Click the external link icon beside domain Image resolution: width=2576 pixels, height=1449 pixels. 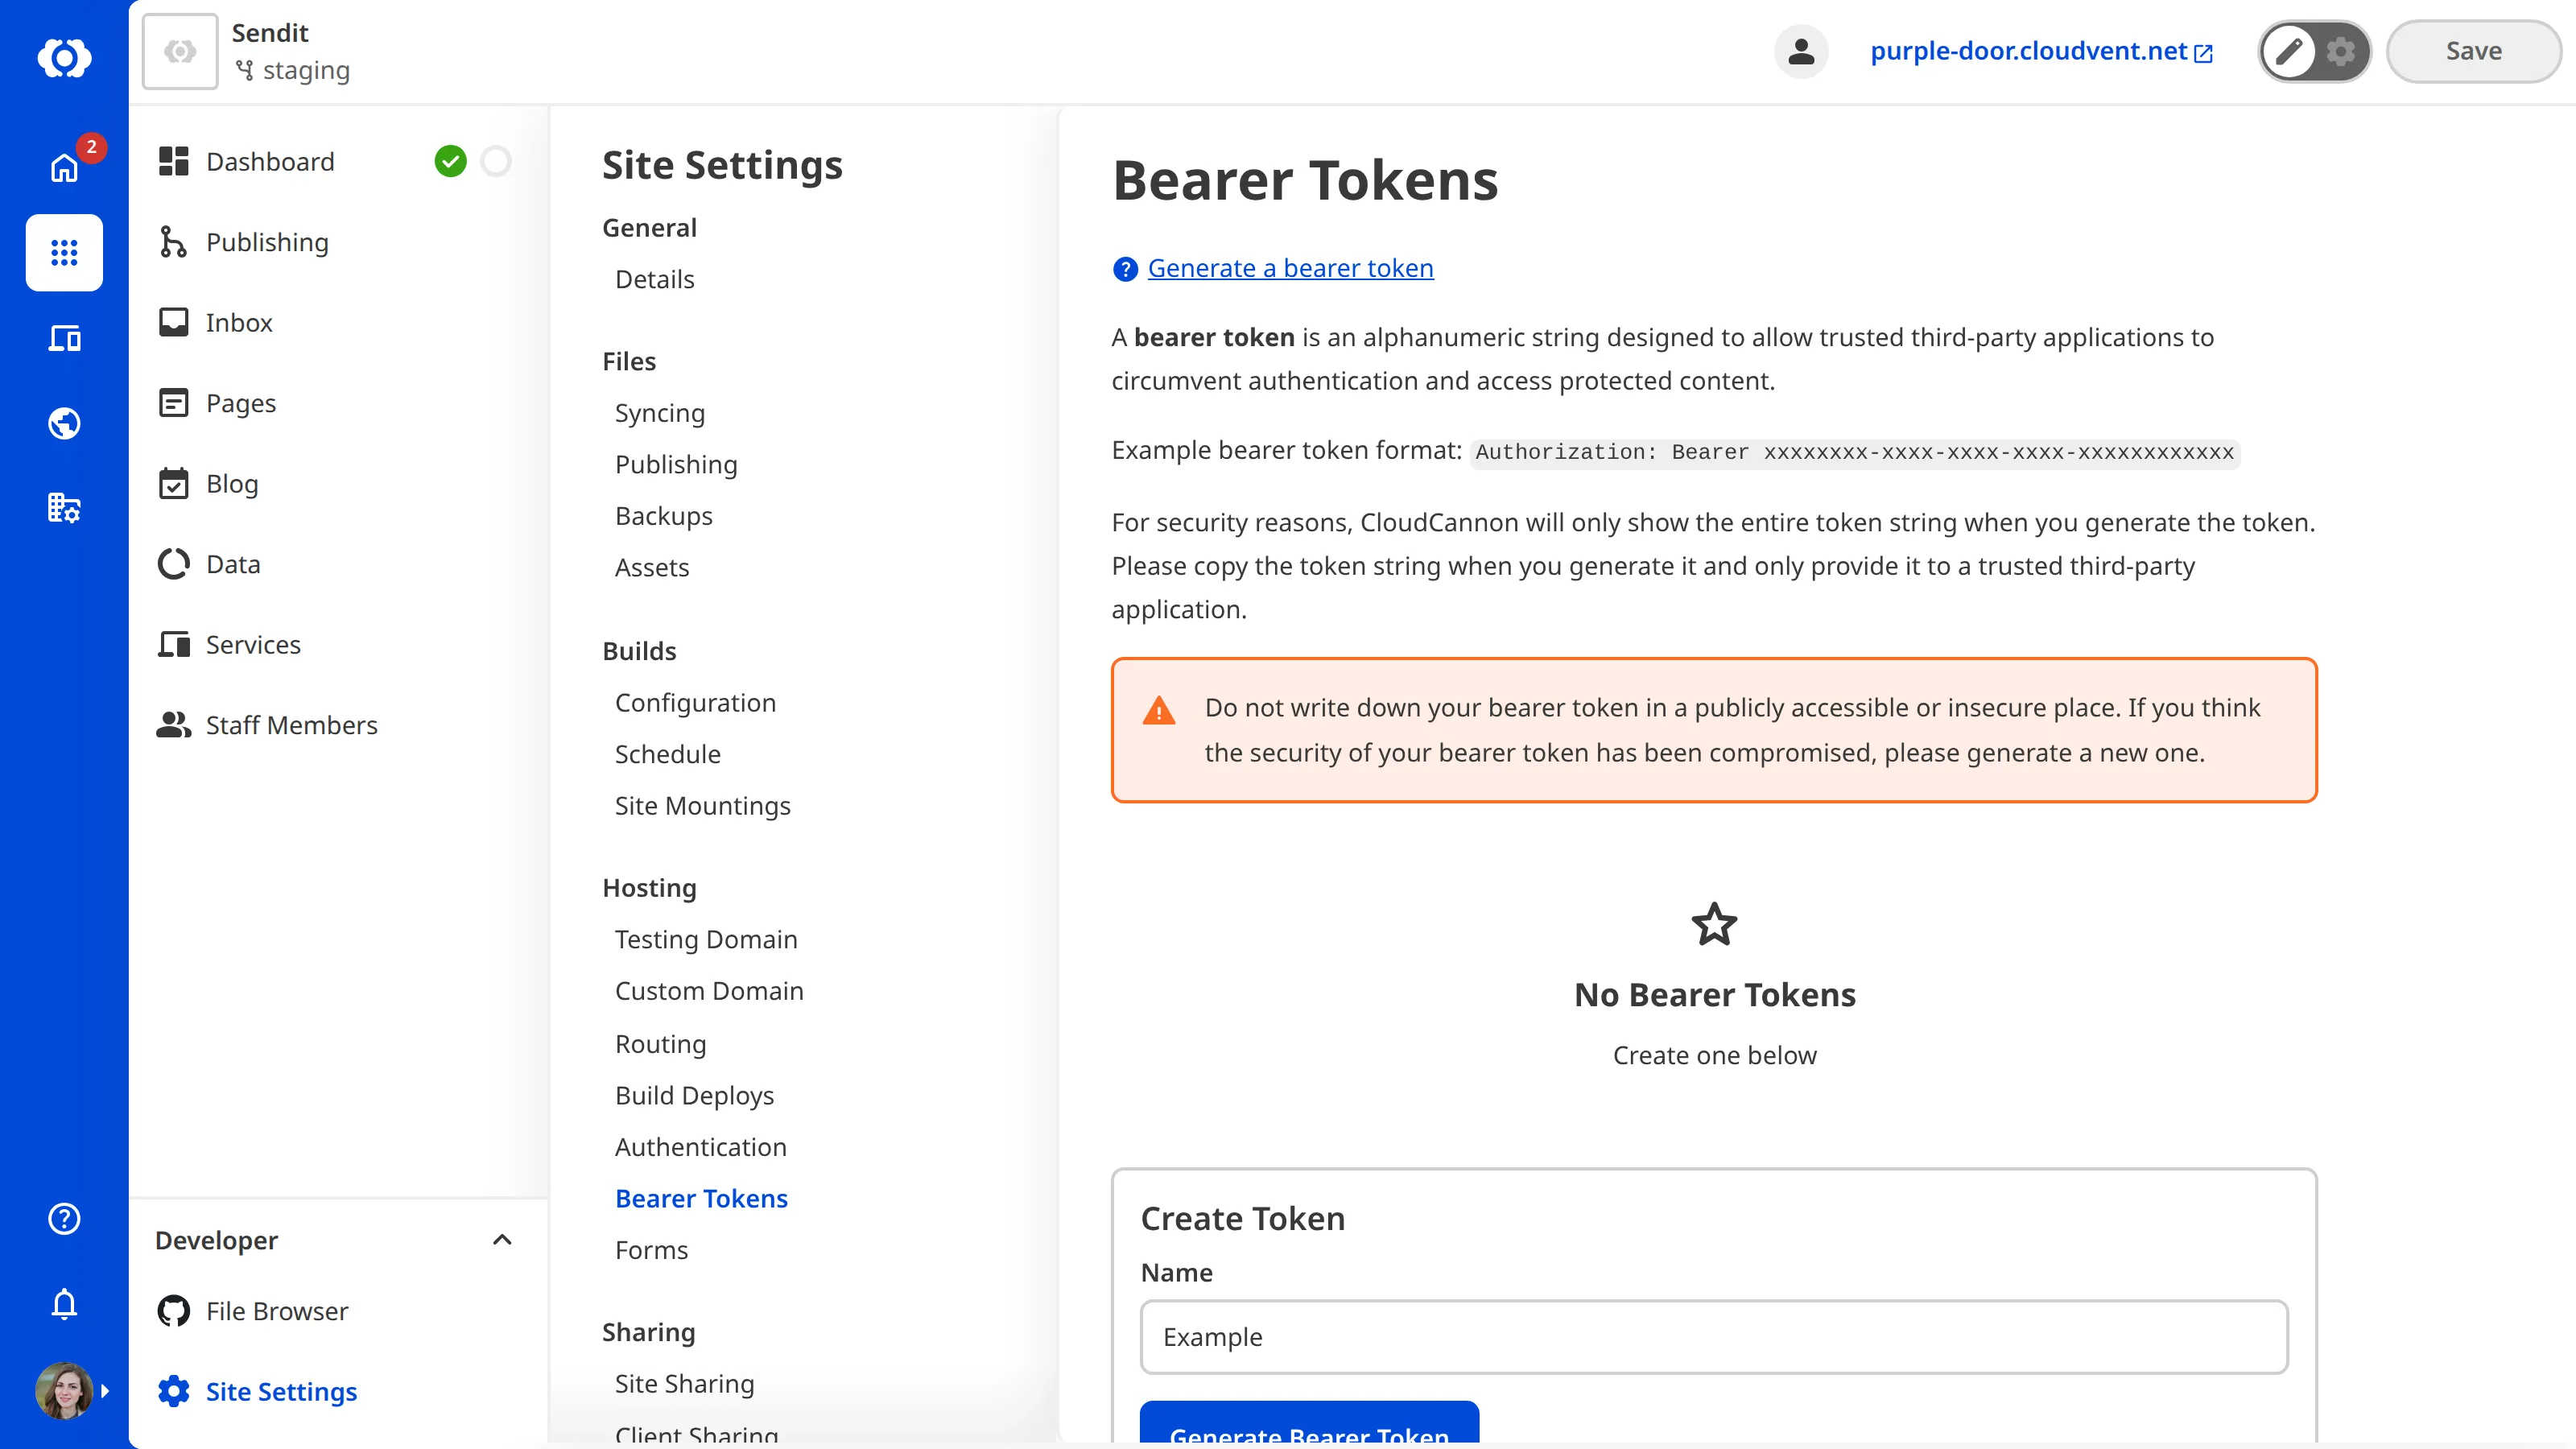click(2203, 53)
